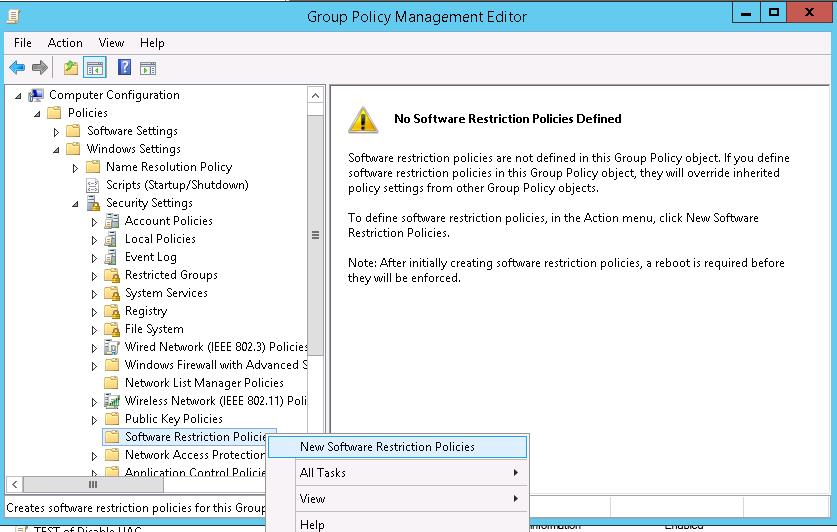The height and width of the screenshot is (532, 837).
Task: Collapse the Security Settings node
Action: [x=75, y=204]
